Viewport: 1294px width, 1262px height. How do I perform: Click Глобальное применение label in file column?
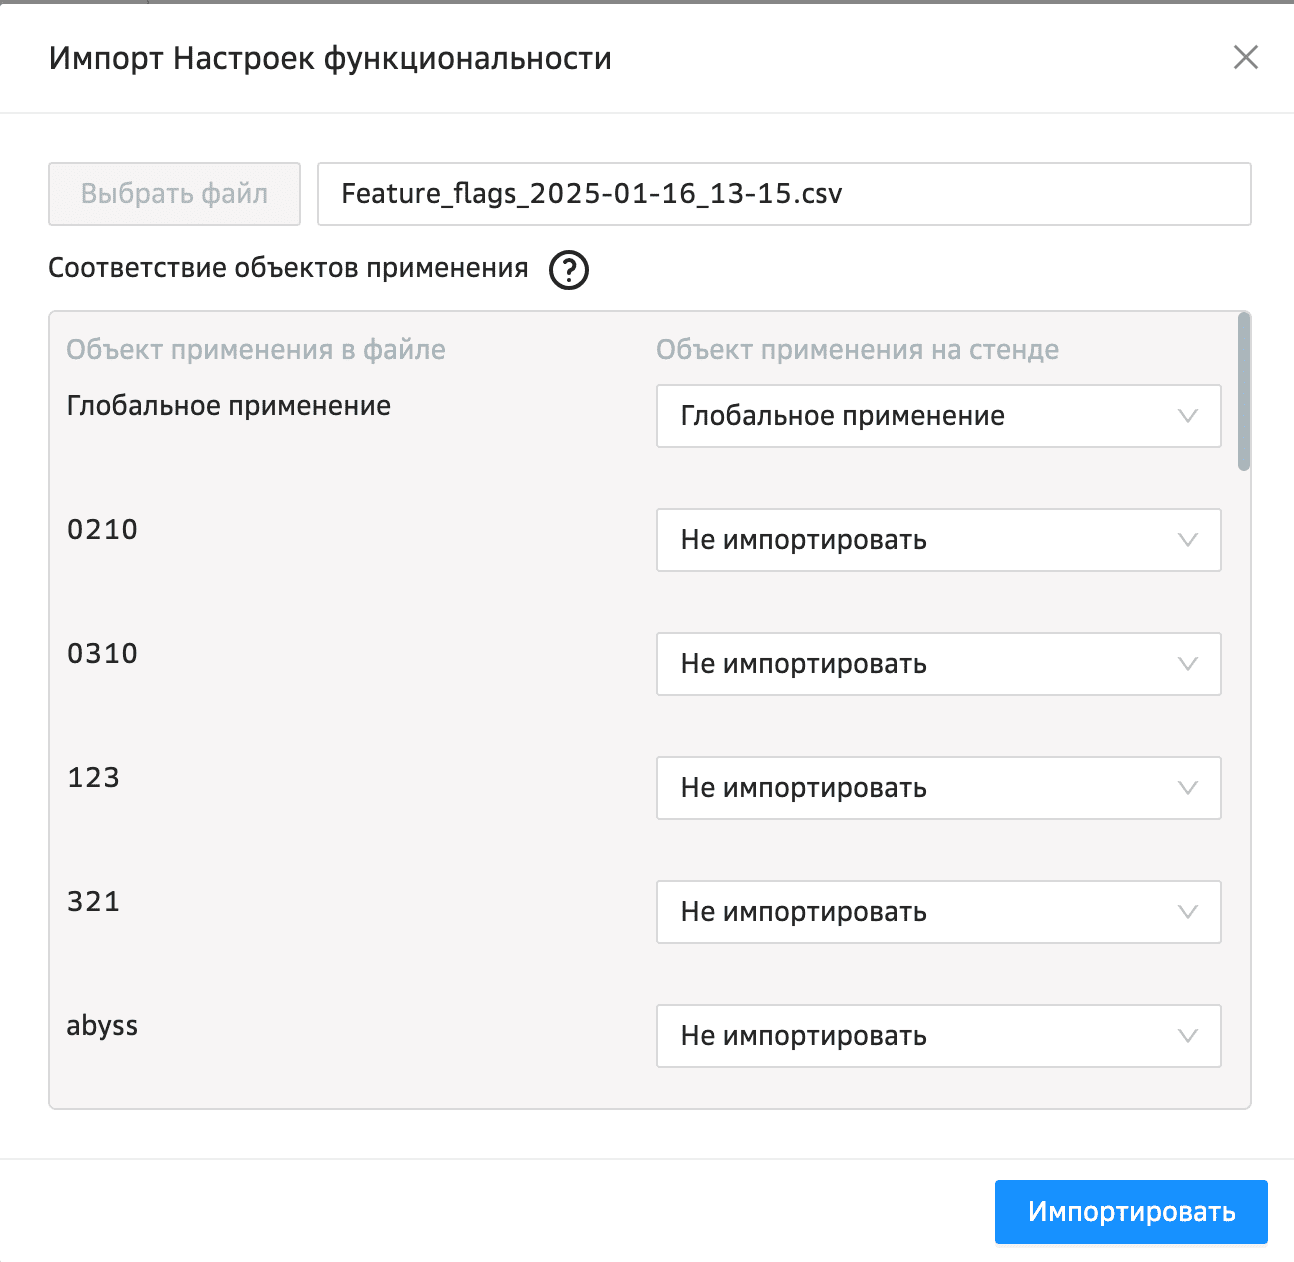tap(228, 406)
